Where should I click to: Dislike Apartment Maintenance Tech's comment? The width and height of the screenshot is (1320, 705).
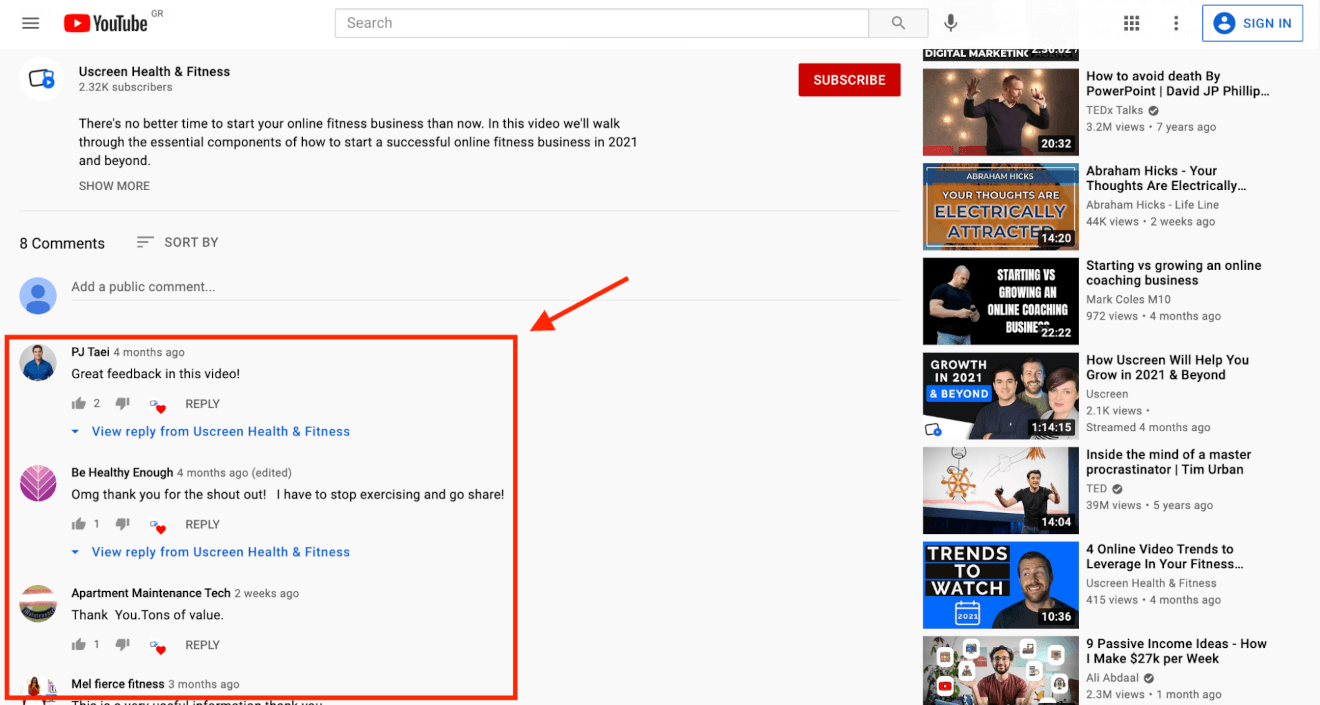(122, 645)
